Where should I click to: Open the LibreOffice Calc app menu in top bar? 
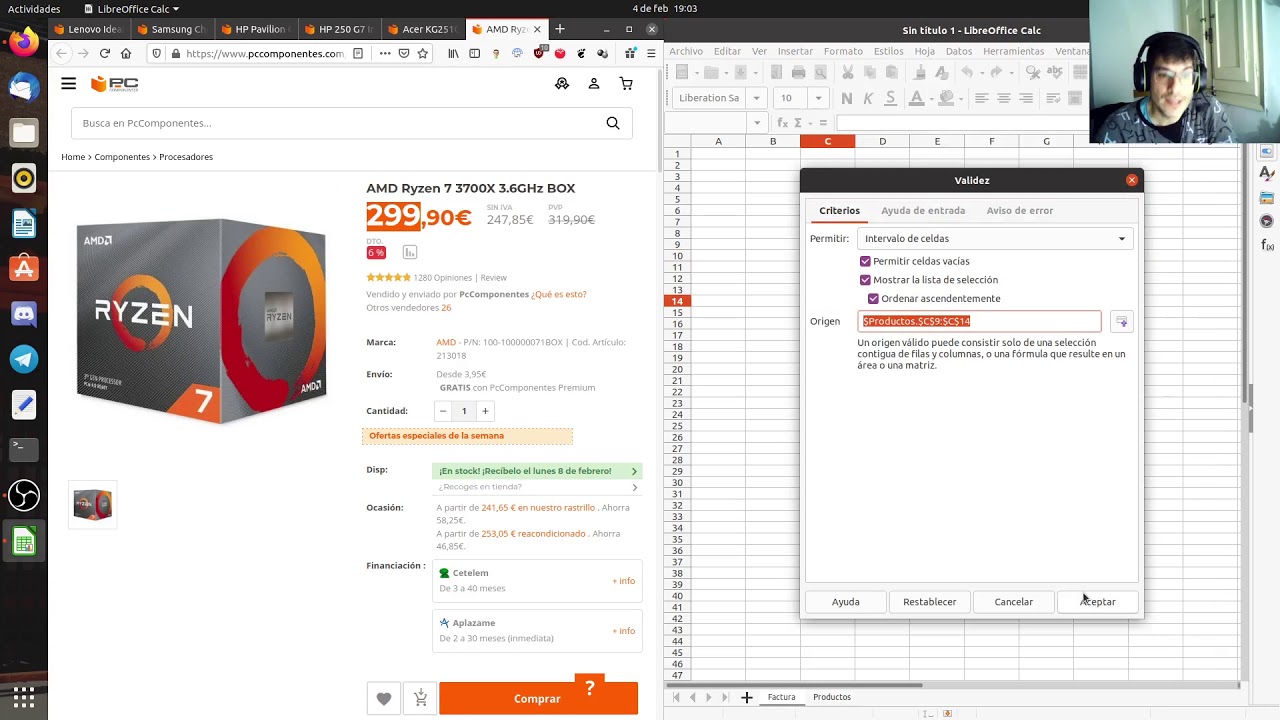tap(132, 9)
